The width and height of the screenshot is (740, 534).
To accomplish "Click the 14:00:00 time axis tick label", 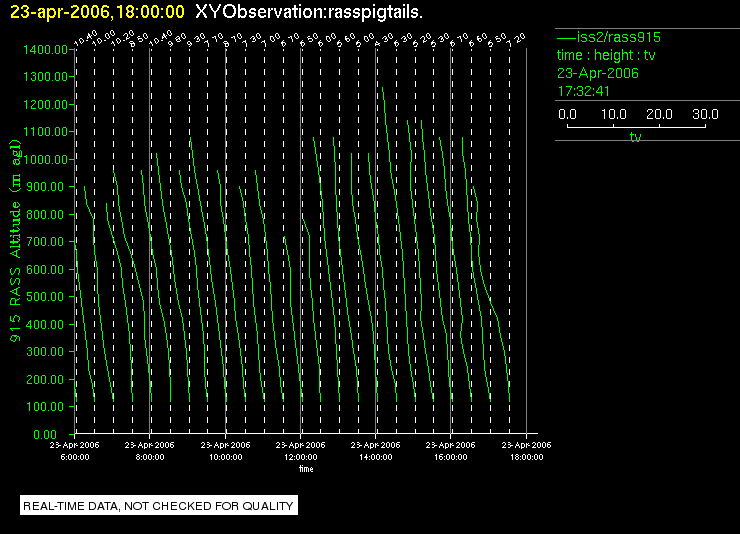I will tap(376, 457).
